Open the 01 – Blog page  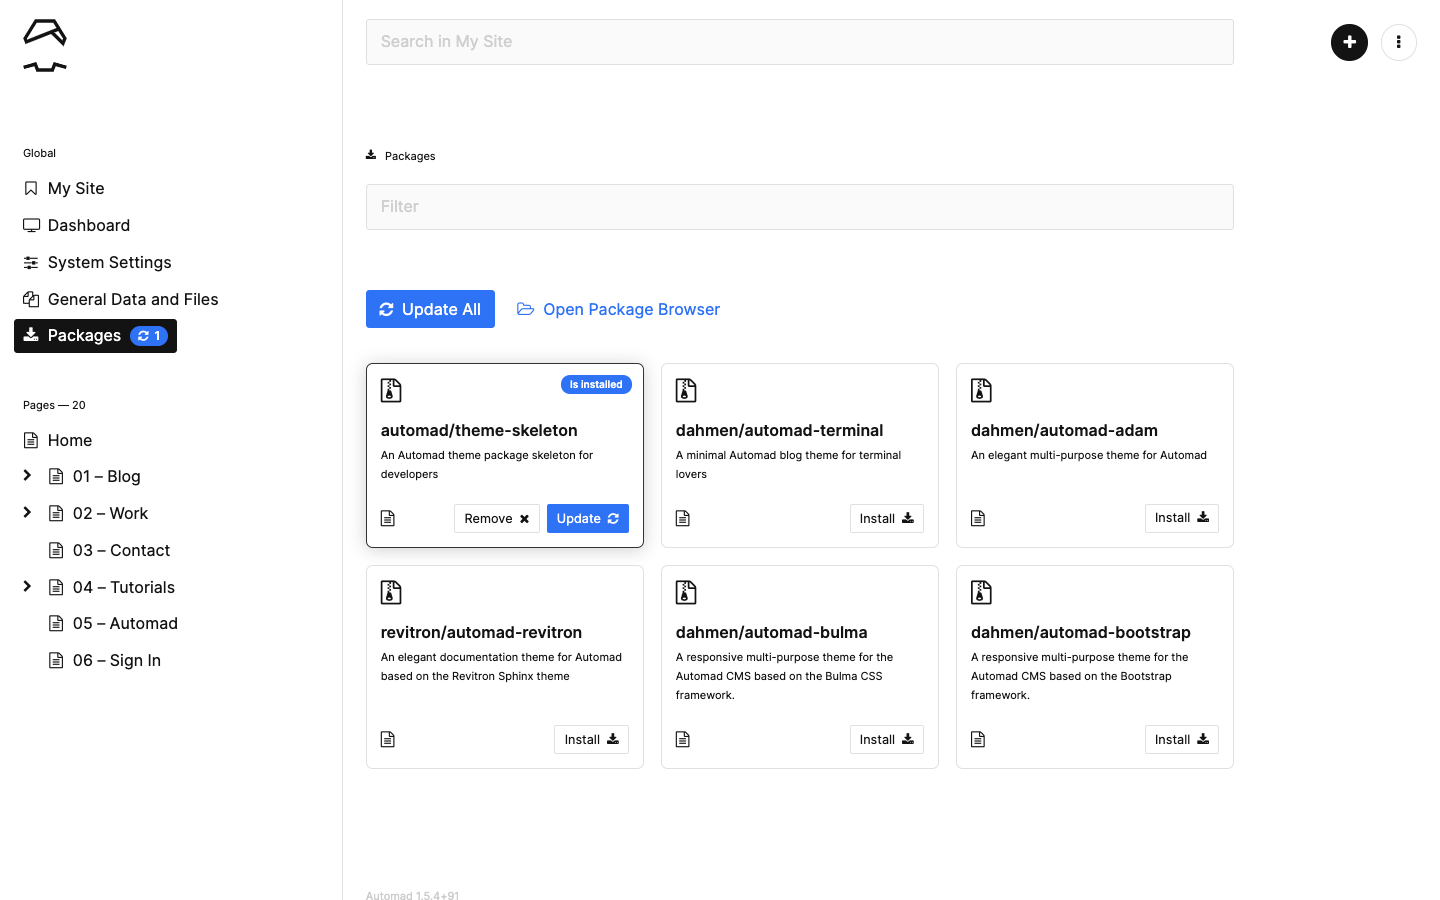(95, 477)
